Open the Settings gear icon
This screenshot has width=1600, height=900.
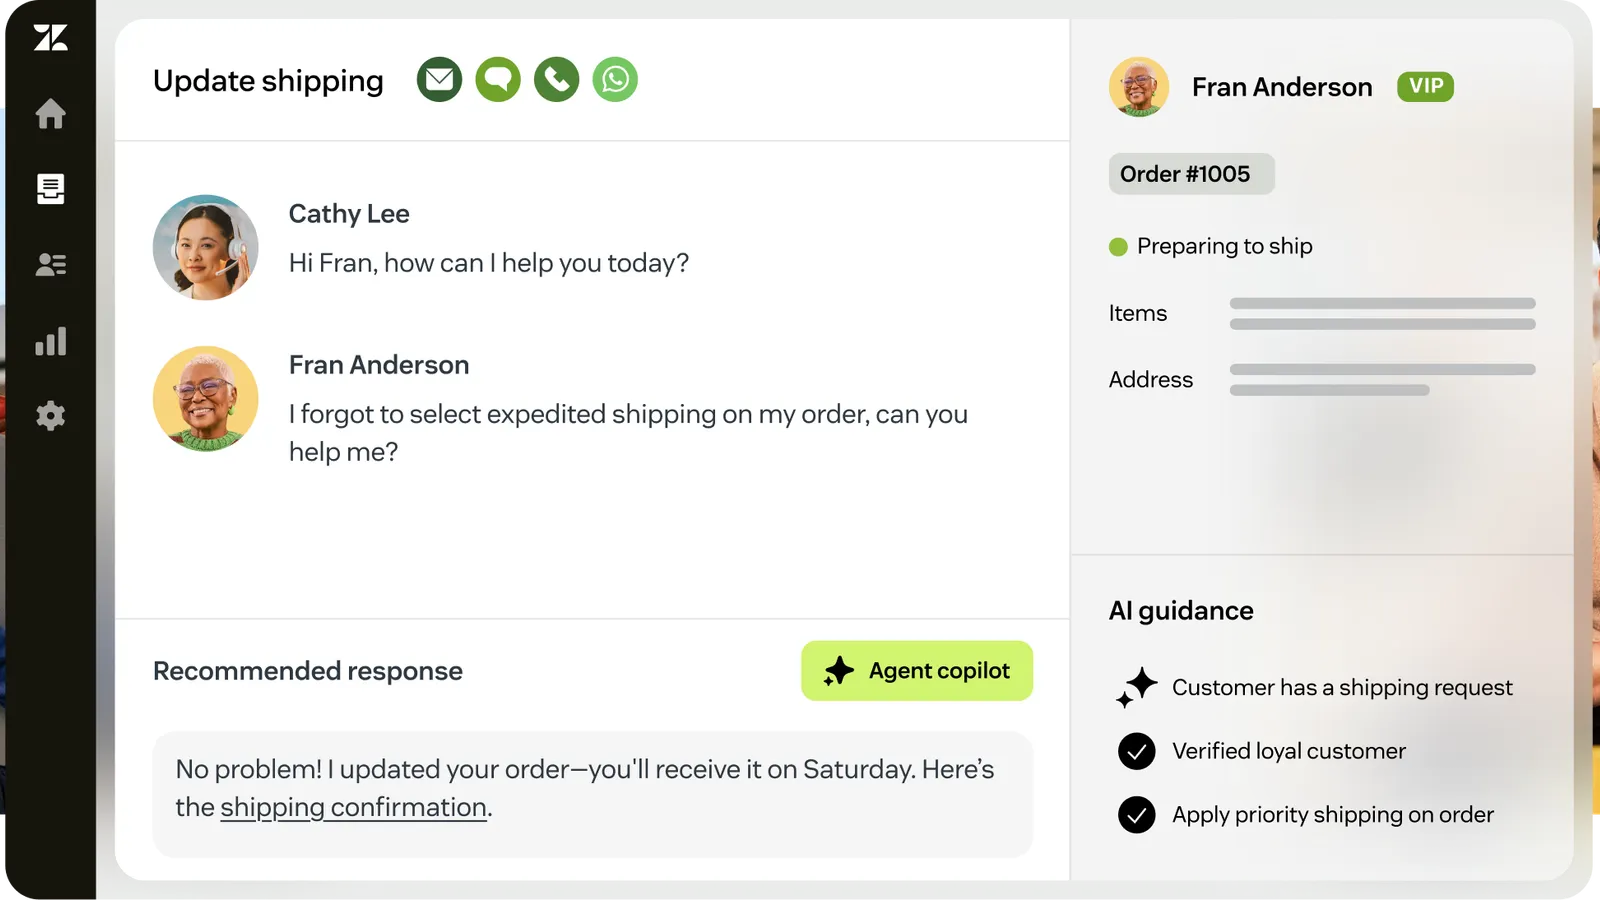[x=50, y=416]
